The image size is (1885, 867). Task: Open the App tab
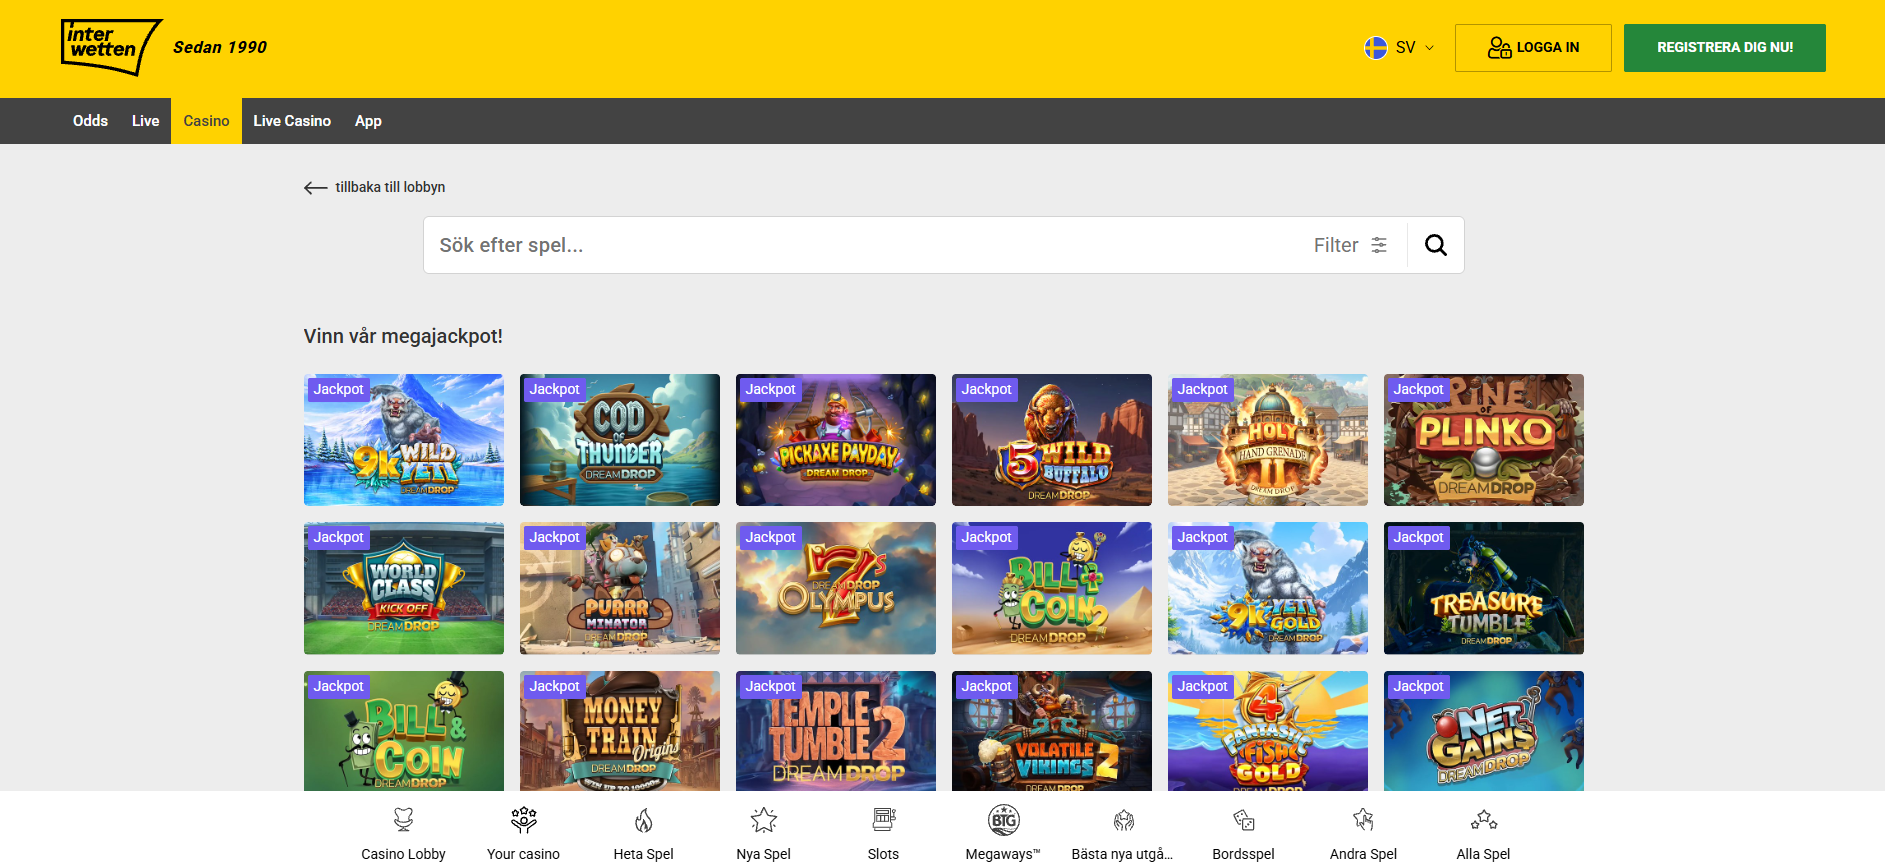[368, 121]
